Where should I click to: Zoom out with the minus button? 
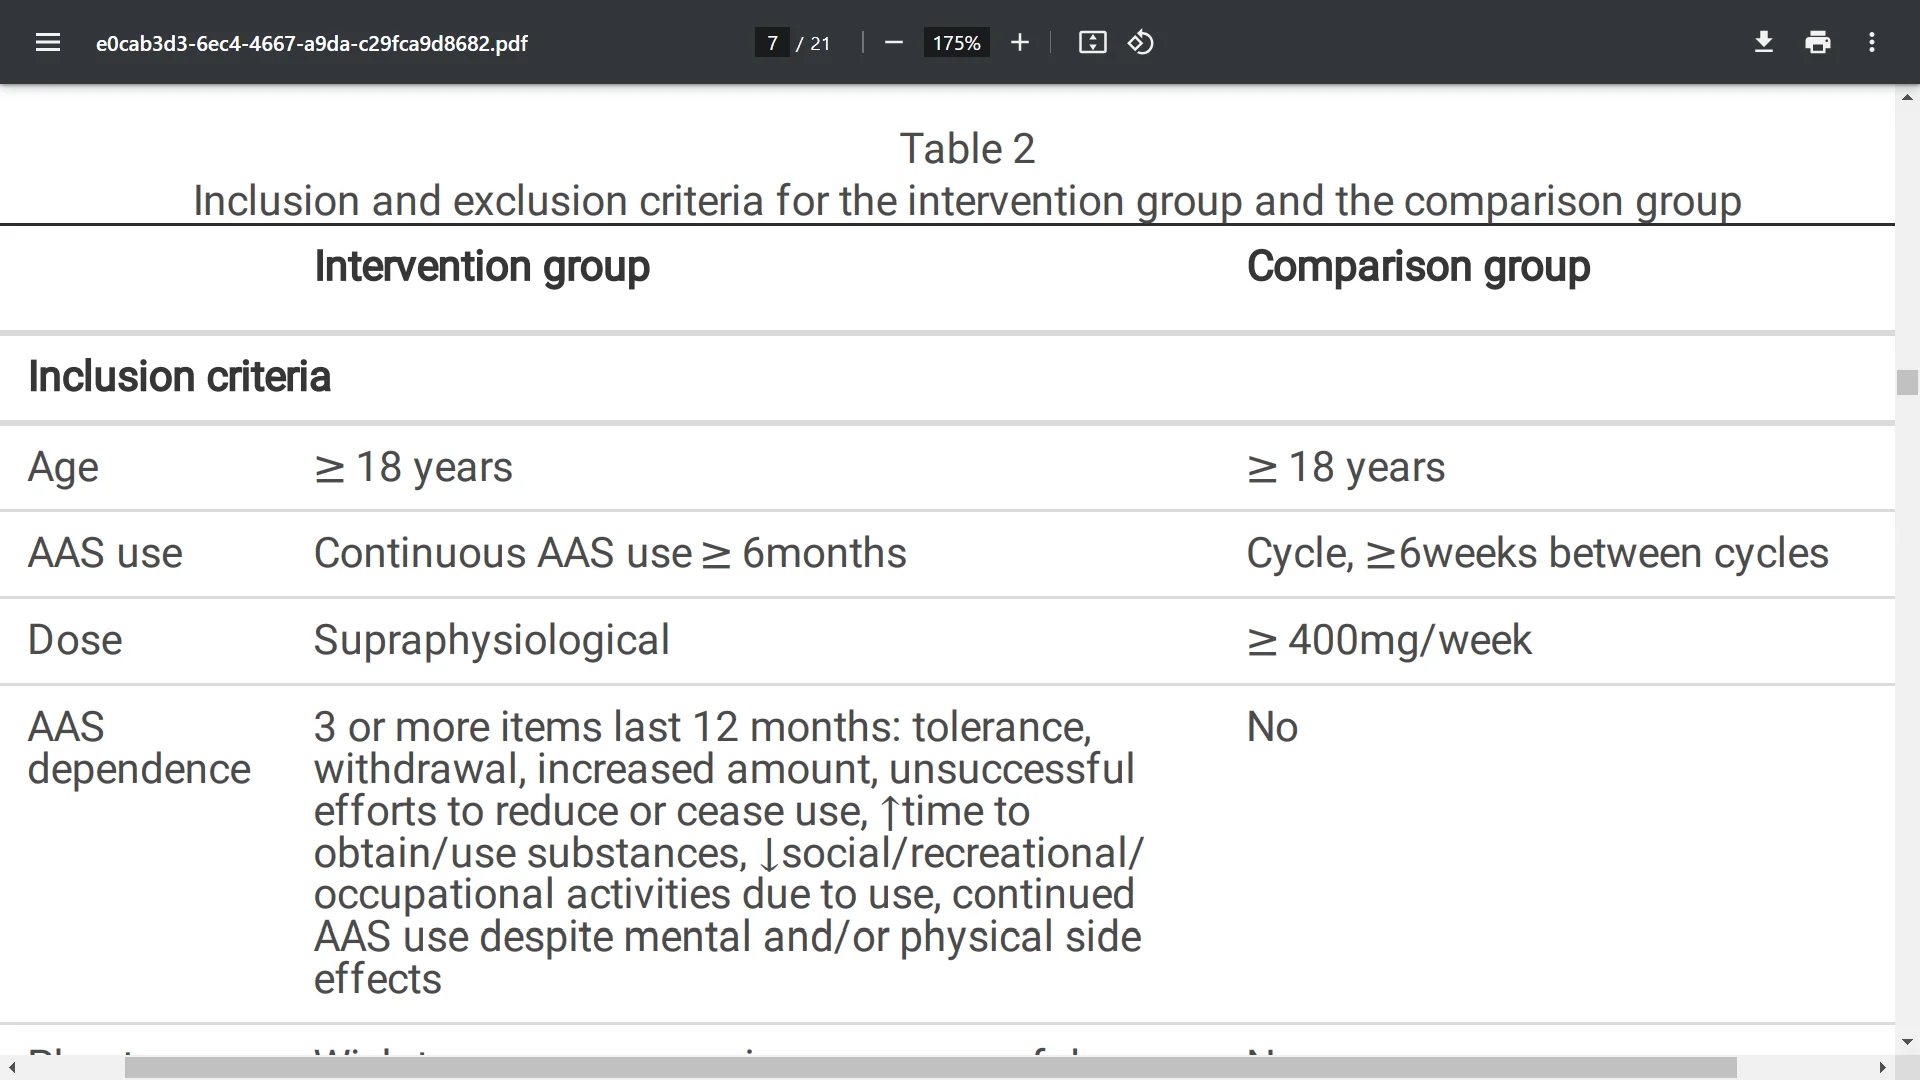click(x=894, y=43)
